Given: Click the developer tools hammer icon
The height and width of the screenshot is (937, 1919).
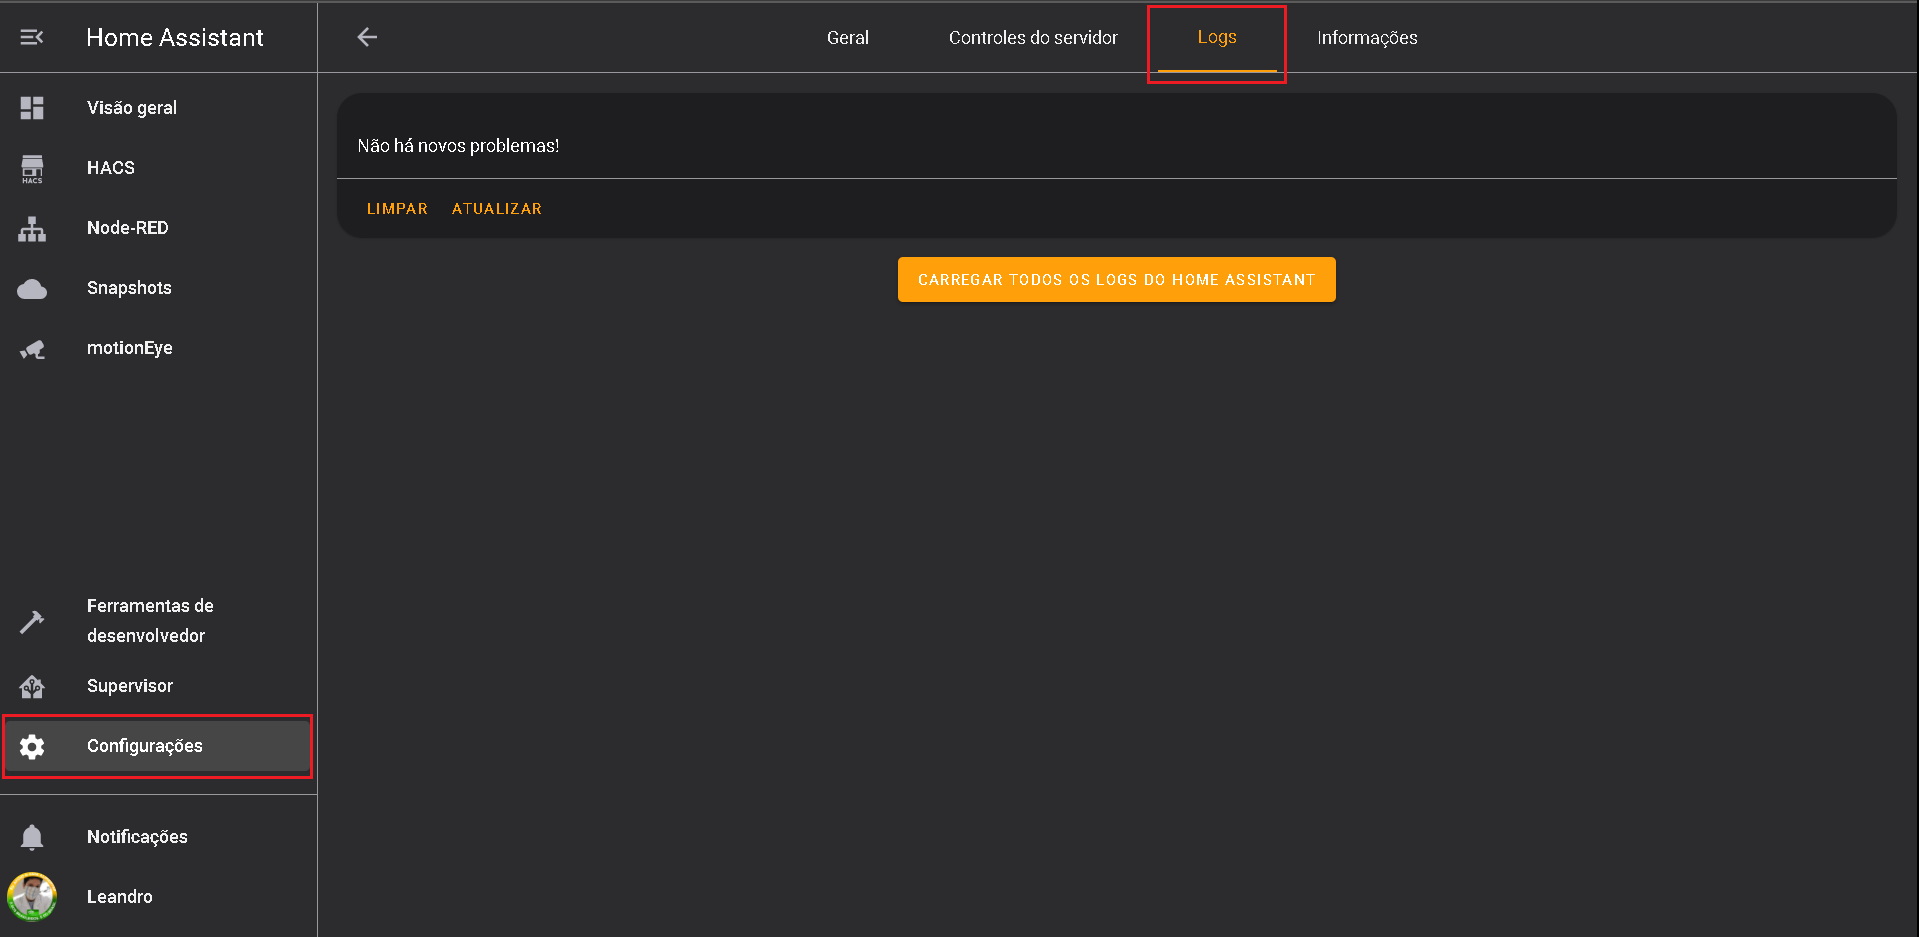Looking at the screenshot, I should (x=32, y=622).
